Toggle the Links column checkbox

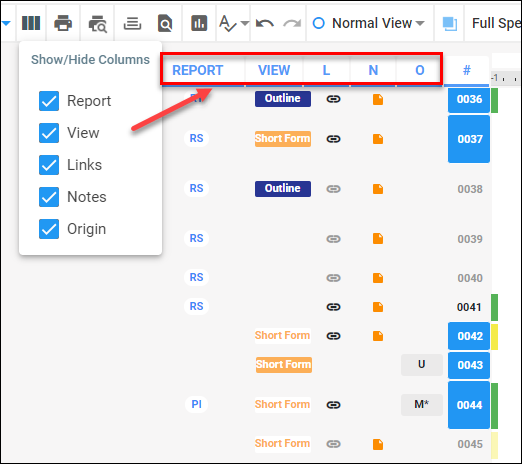pos(49,165)
